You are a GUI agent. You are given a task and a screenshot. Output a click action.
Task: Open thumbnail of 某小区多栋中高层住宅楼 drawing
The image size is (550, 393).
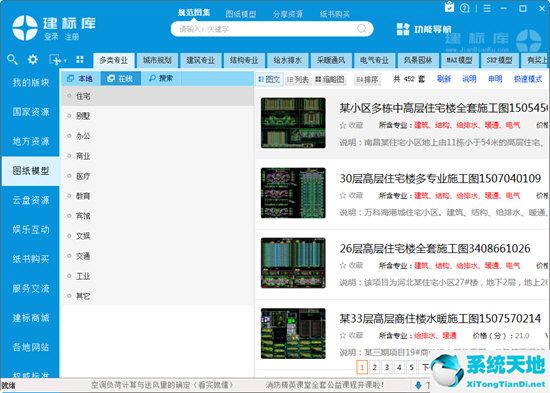coord(293,123)
